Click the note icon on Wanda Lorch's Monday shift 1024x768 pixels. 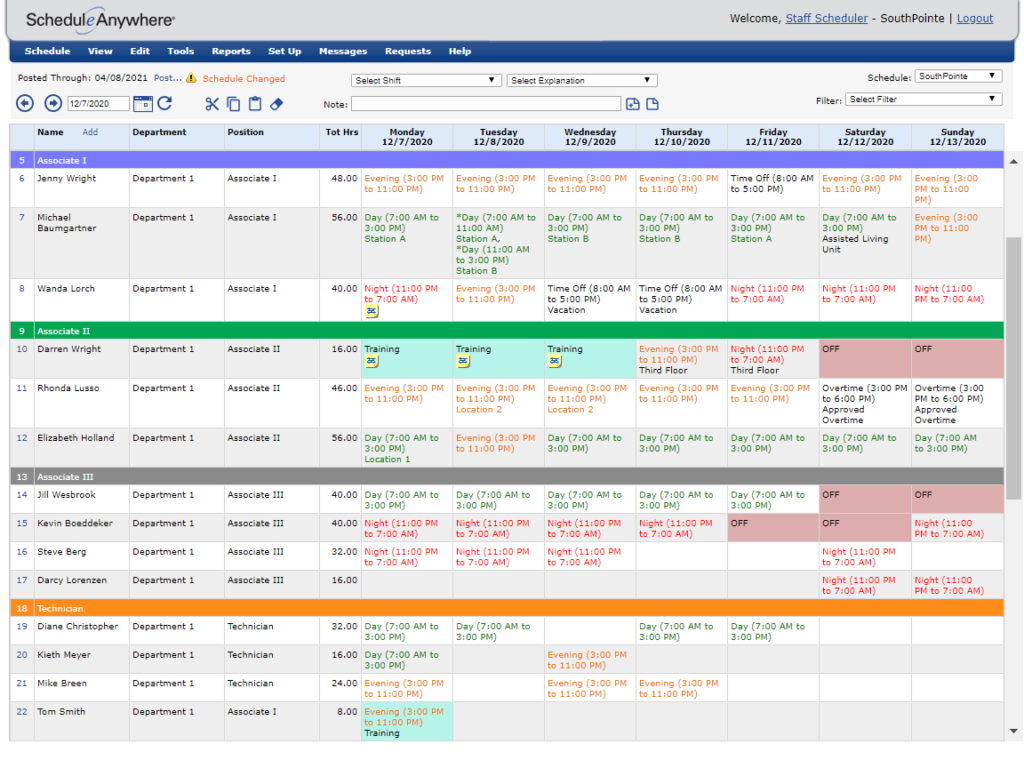point(371,311)
